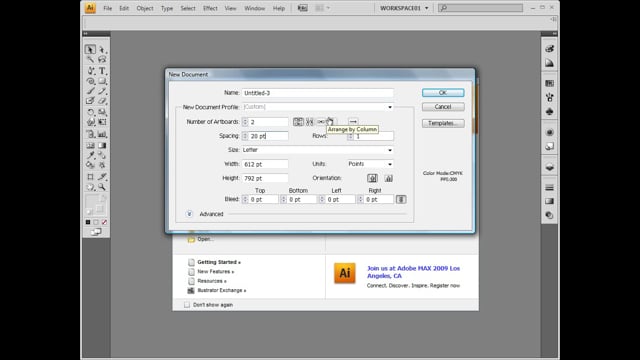Select the Selection tool (black arrow)
Screen dimensions: 640x360
point(90,49)
